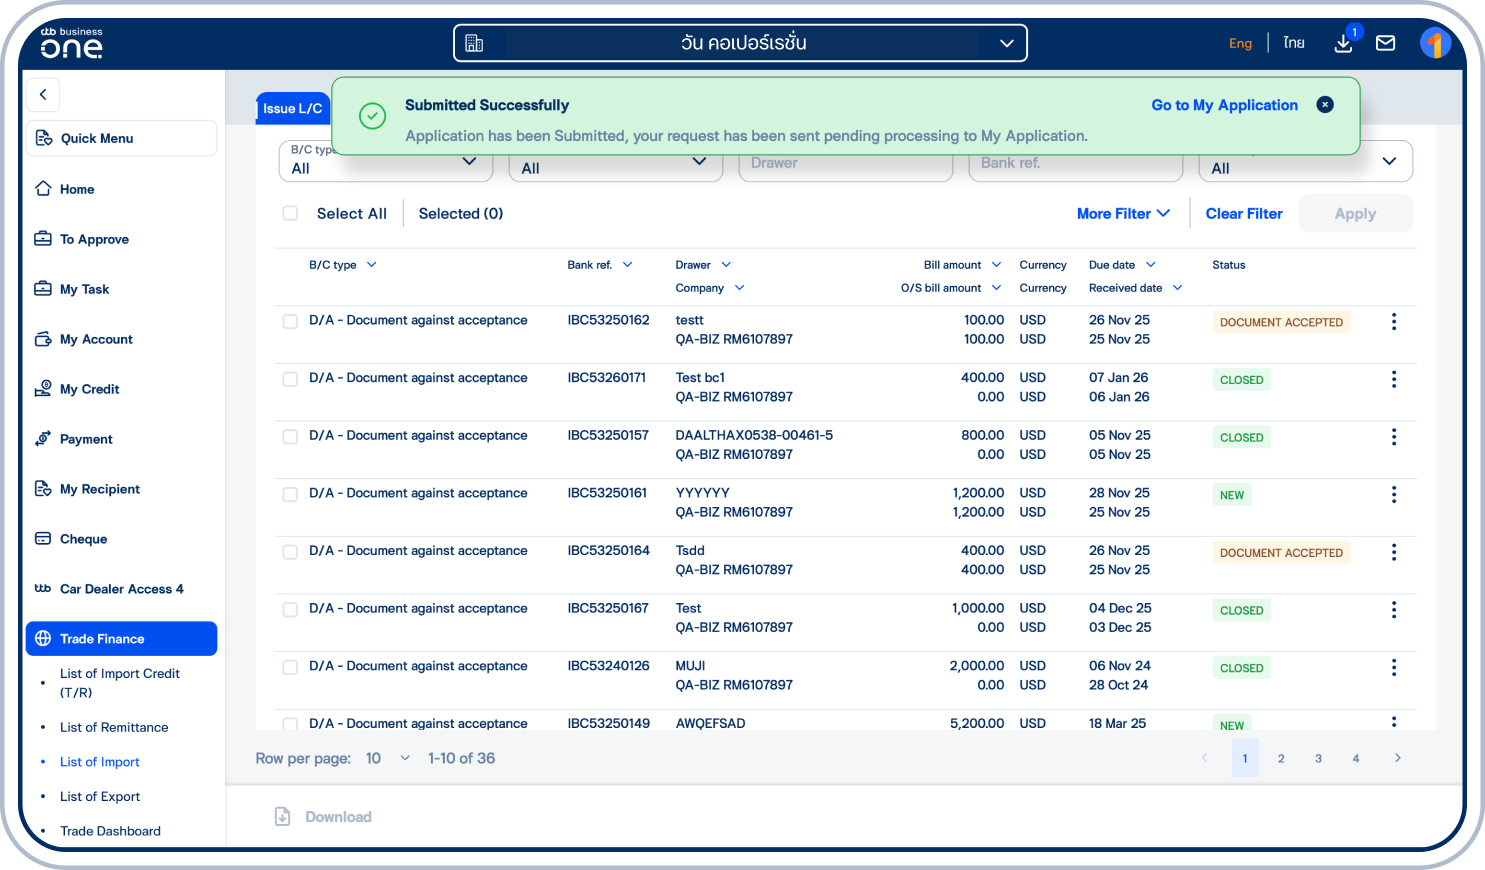Check the row for IBC53260171

290,379
